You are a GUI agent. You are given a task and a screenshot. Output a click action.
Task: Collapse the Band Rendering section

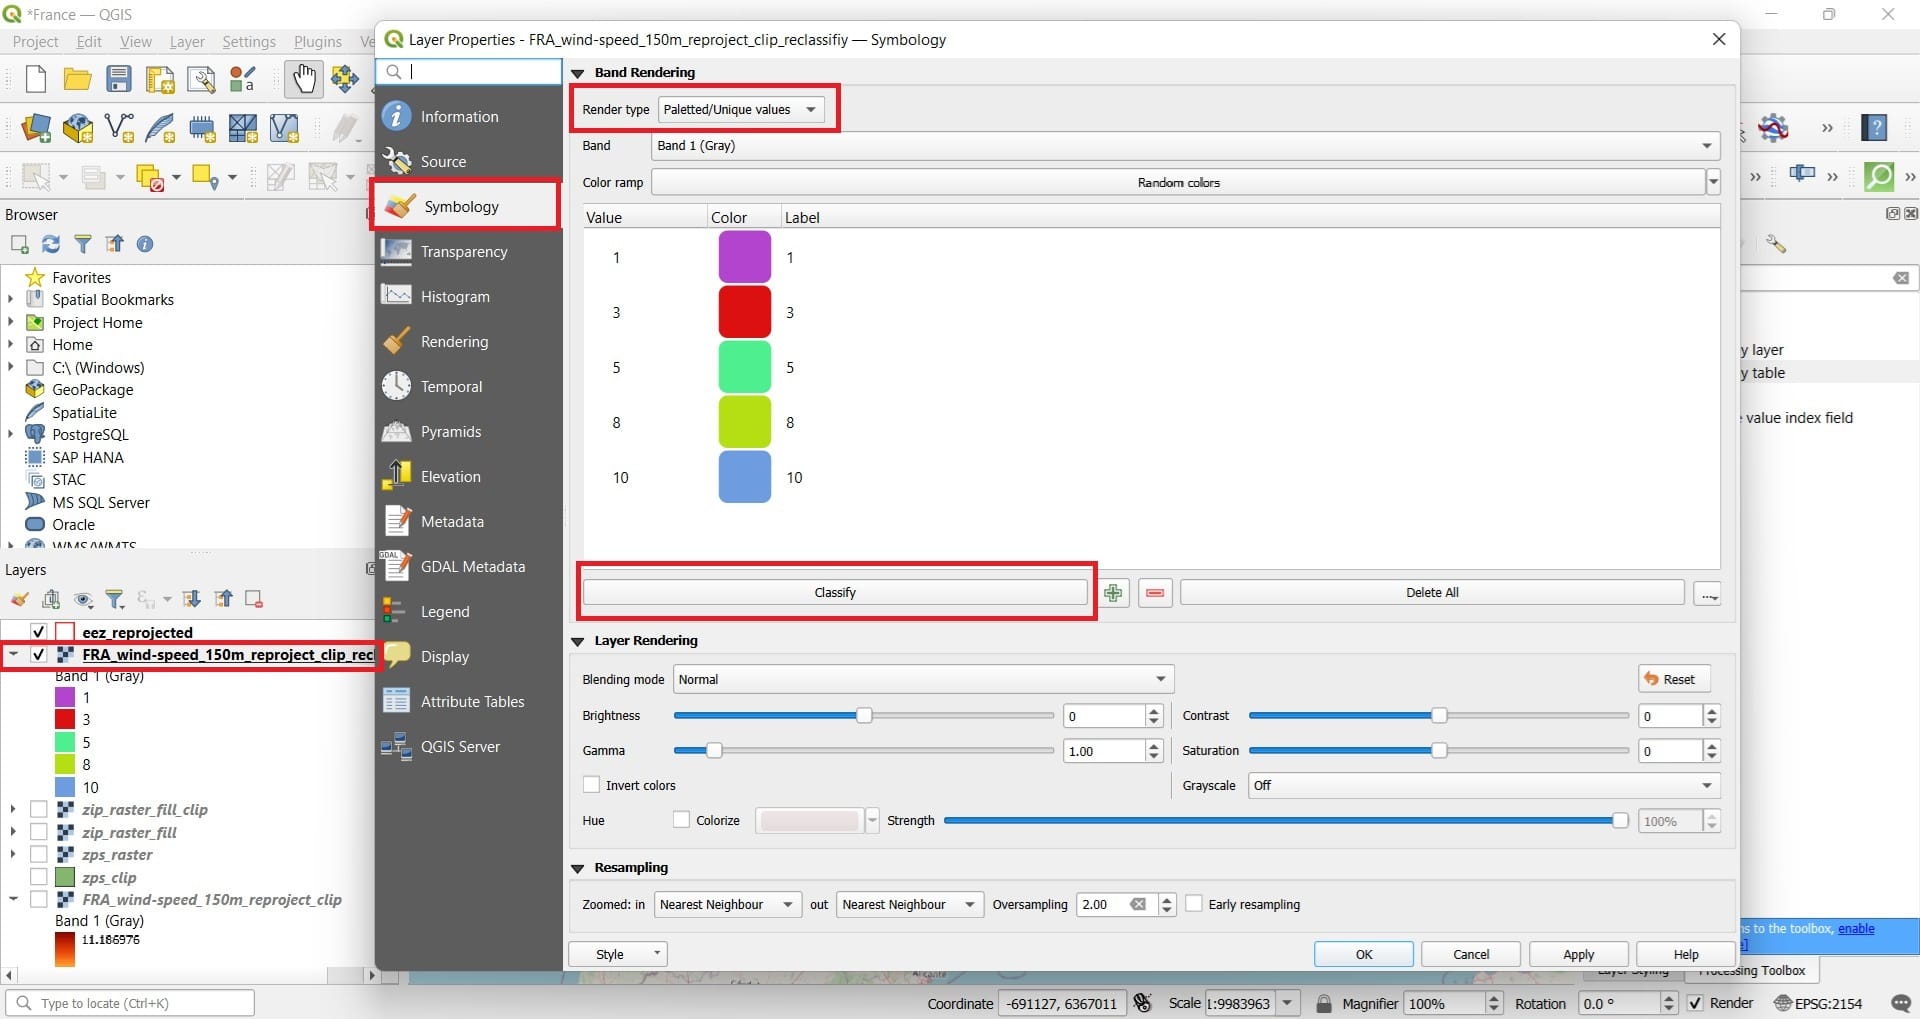[x=578, y=73]
